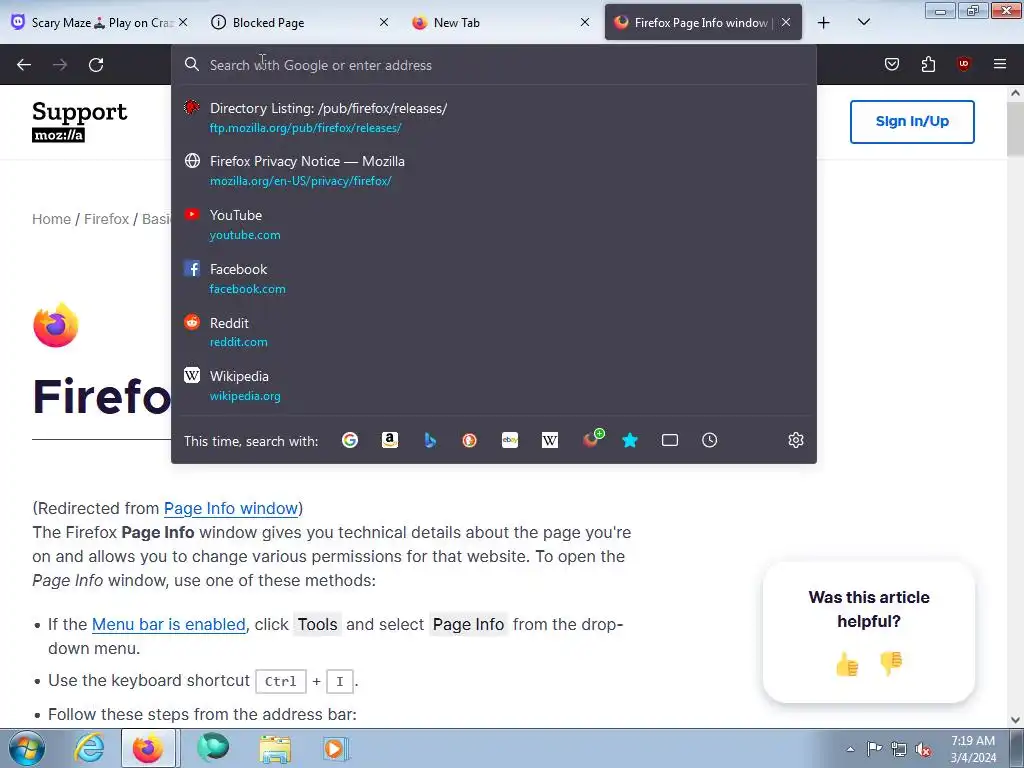Search this time with Amazon

point(390,441)
